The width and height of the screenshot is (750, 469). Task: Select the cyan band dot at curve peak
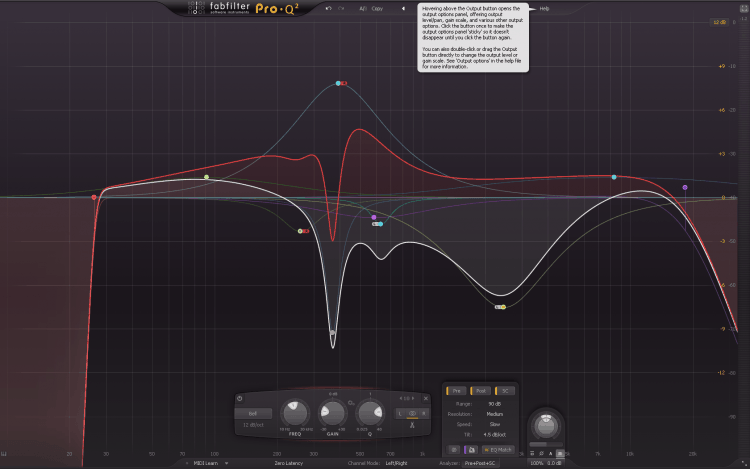coord(338,83)
